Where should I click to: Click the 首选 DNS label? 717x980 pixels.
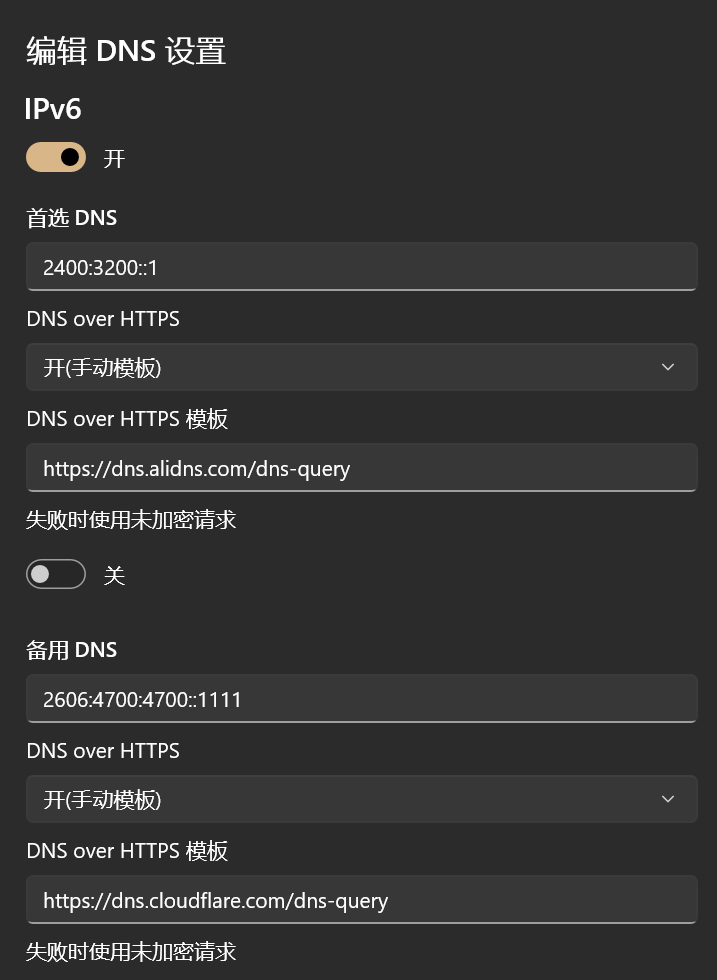(72, 217)
